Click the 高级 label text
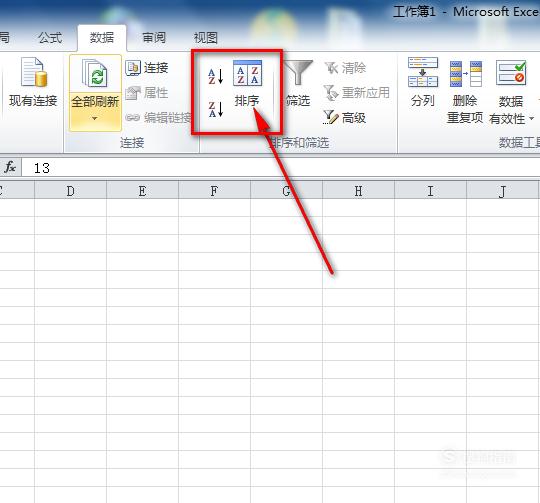 pos(354,118)
